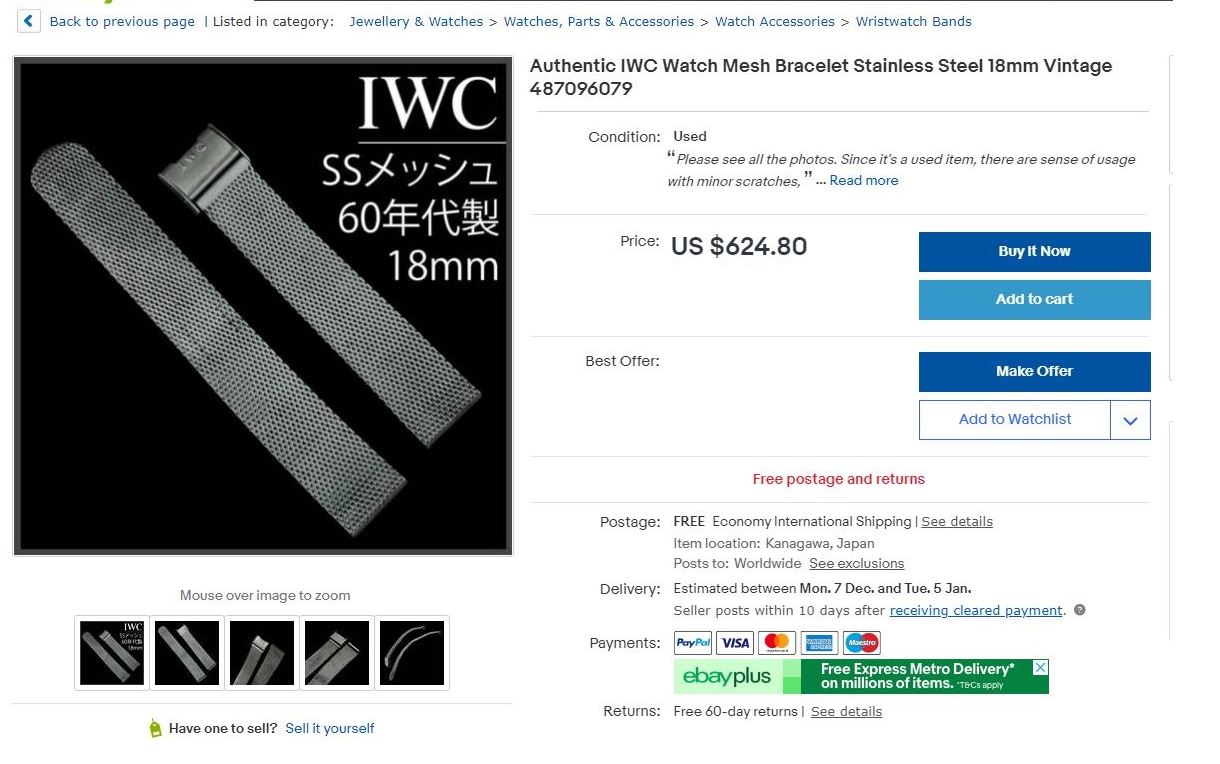Click the PayPal payment icon
The image size is (1220, 764).
[x=693, y=643]
